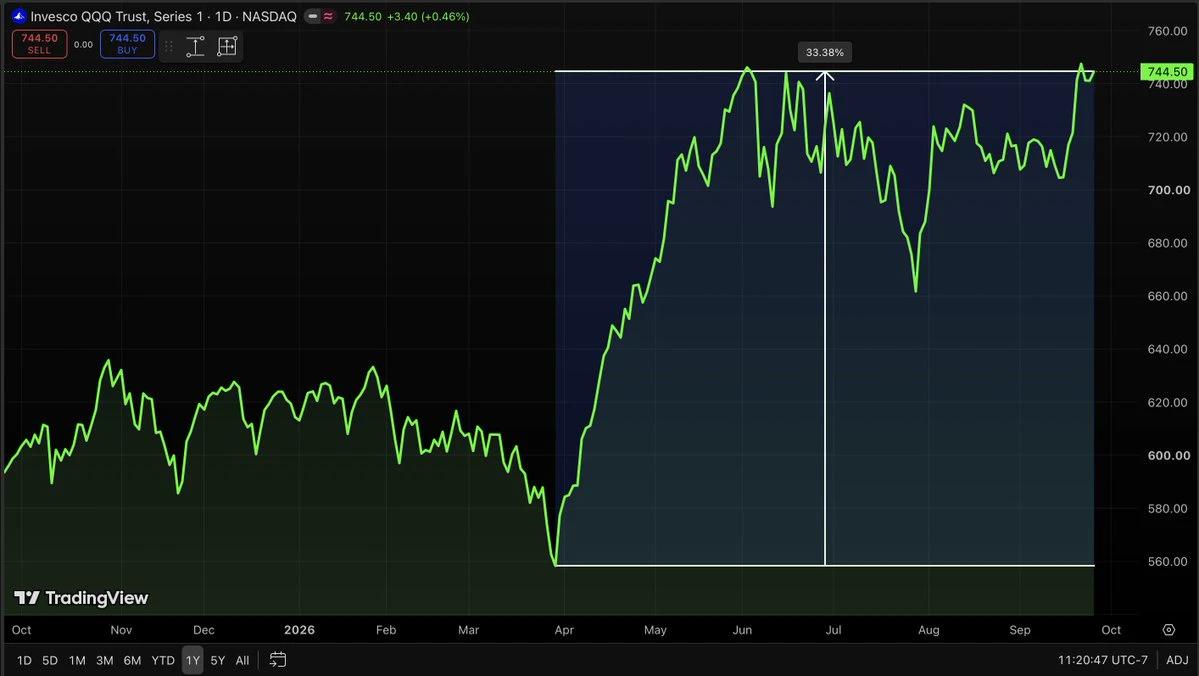
Task: Click the Apr label on time axis
Action: [x=564, y=630]
